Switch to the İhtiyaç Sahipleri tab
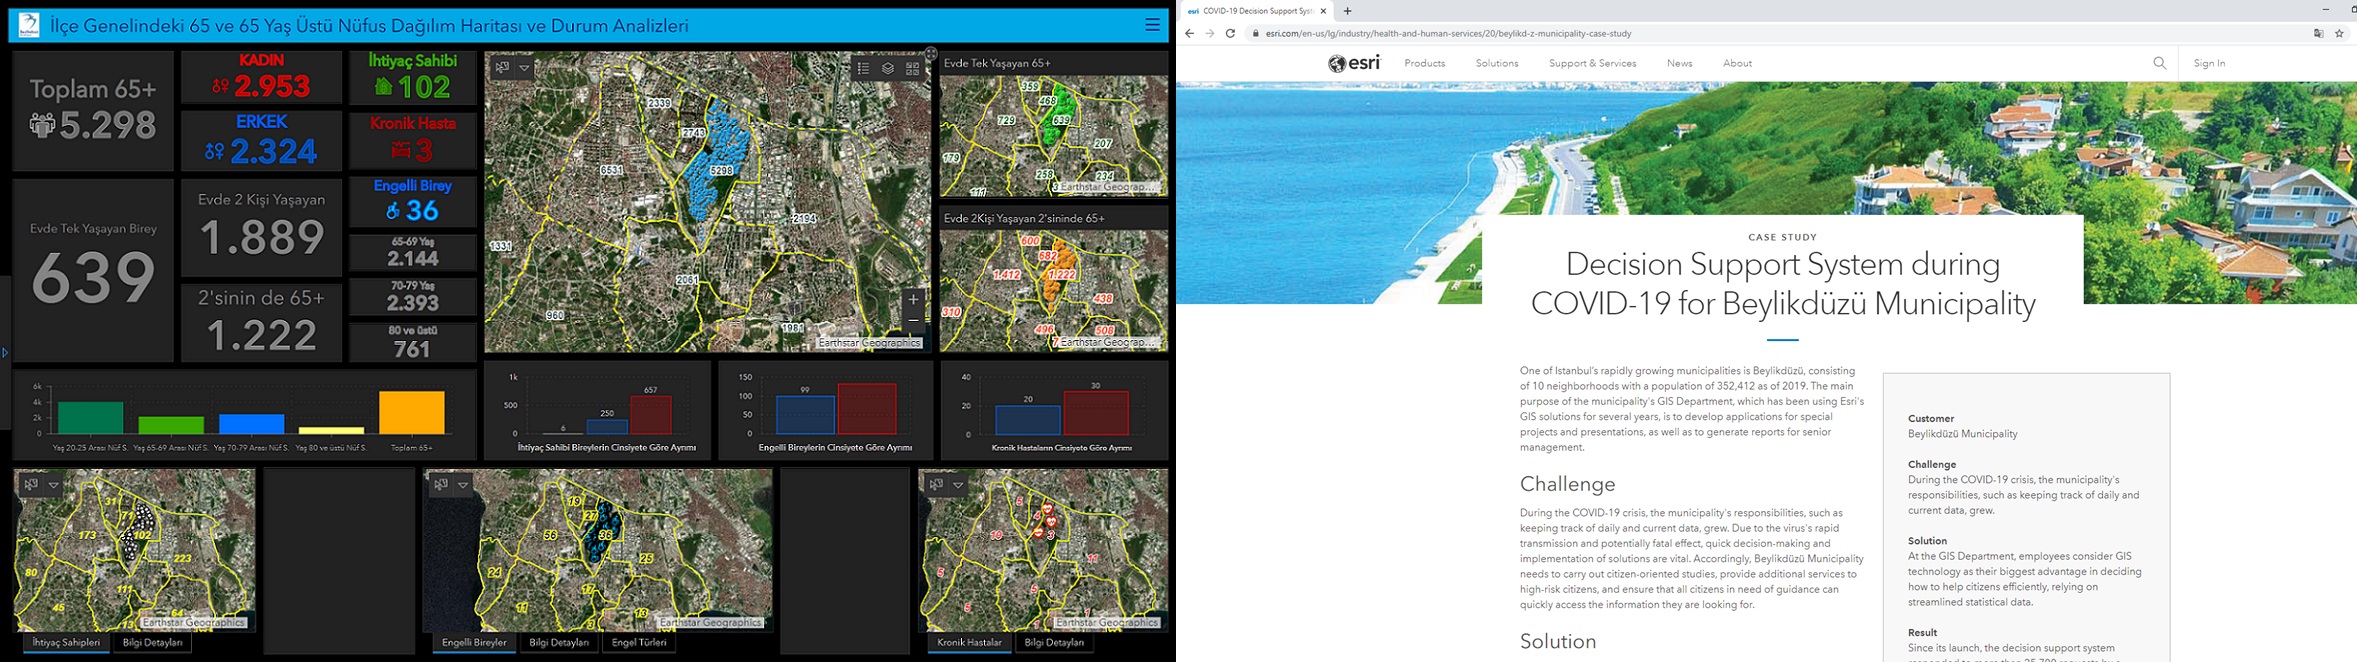 pyautogui.click(x=66, y=643)
